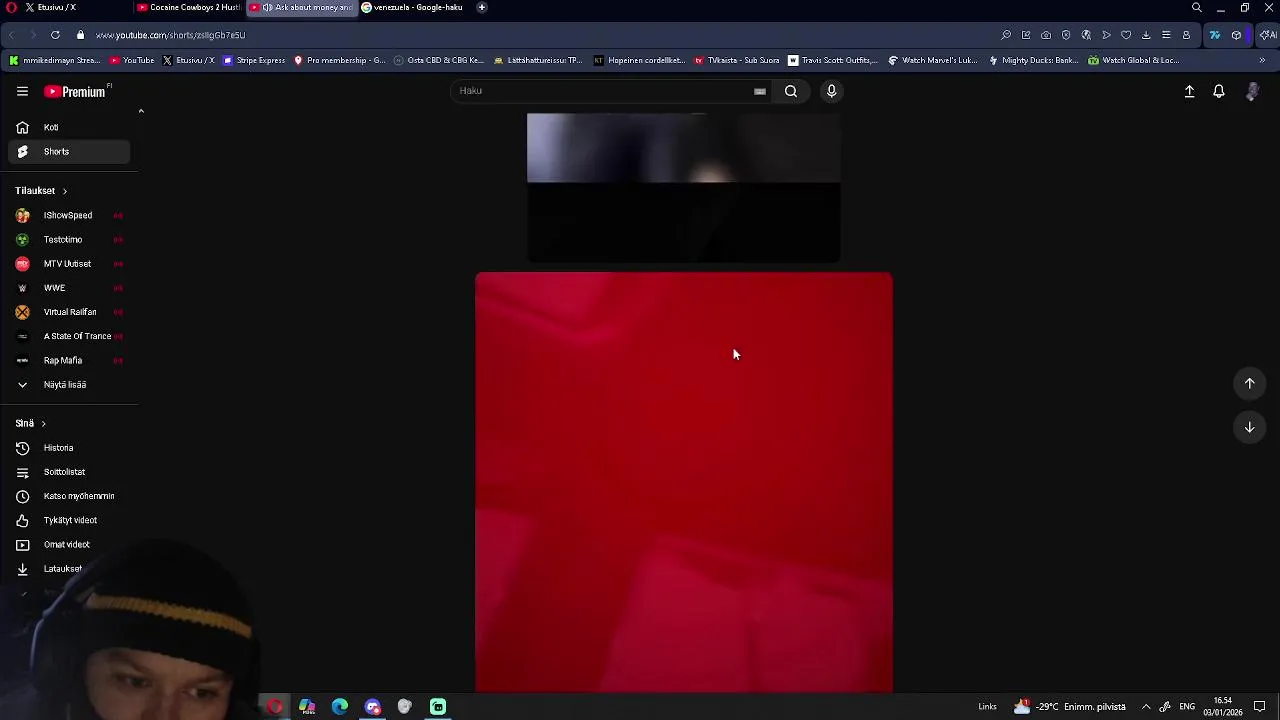
Task: Open a new browser tab
Action: 482,7
